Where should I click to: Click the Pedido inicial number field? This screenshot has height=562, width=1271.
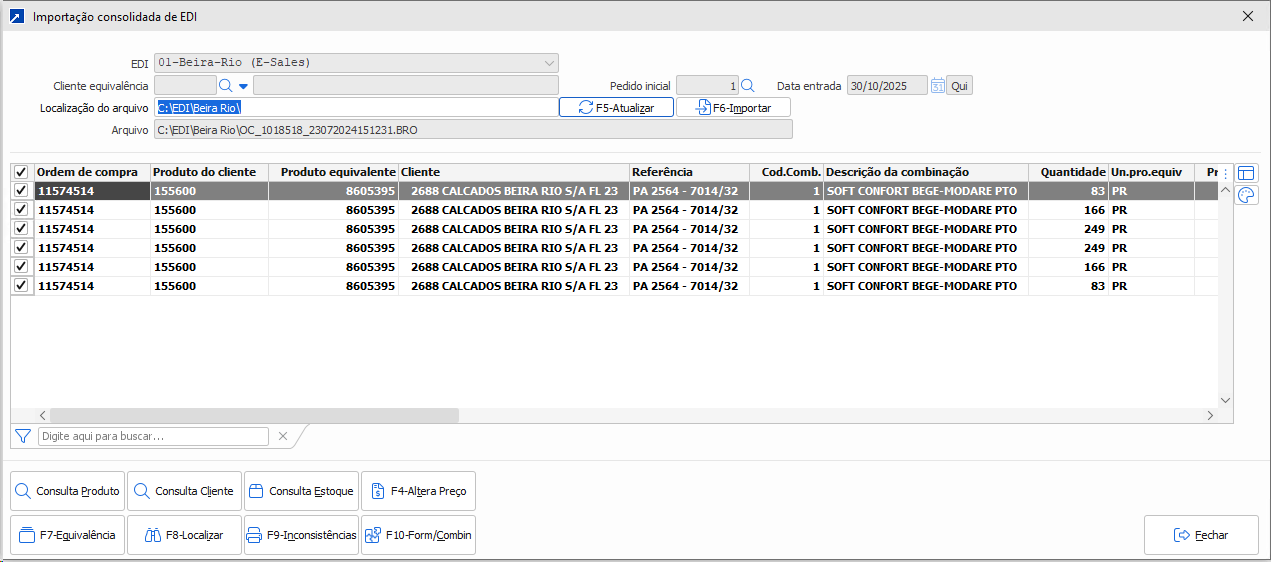pyautogui.click(x=708, y=86)
